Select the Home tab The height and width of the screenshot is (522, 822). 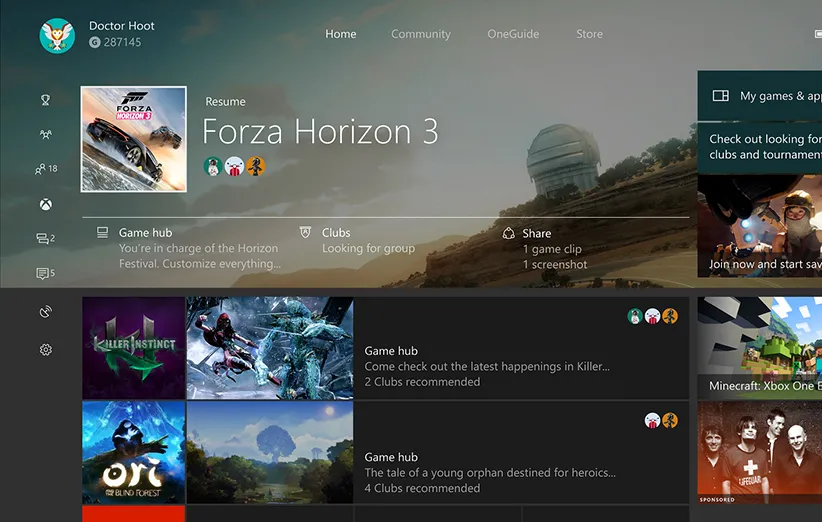[x=340, y=34]
